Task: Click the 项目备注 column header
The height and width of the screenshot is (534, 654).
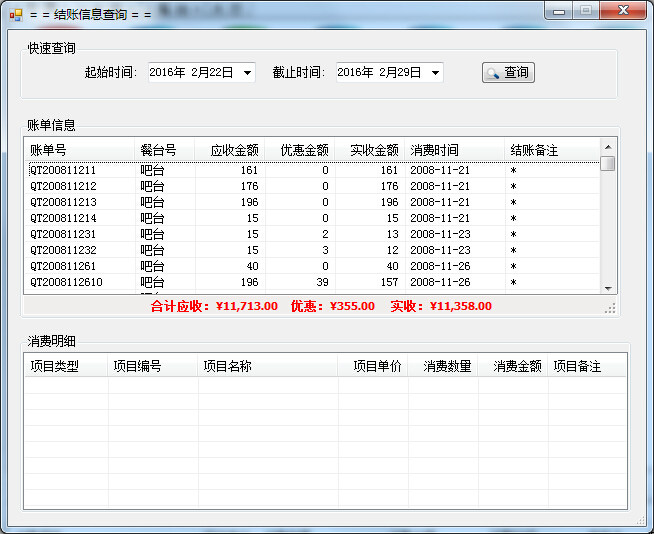Action: (587, 366)
